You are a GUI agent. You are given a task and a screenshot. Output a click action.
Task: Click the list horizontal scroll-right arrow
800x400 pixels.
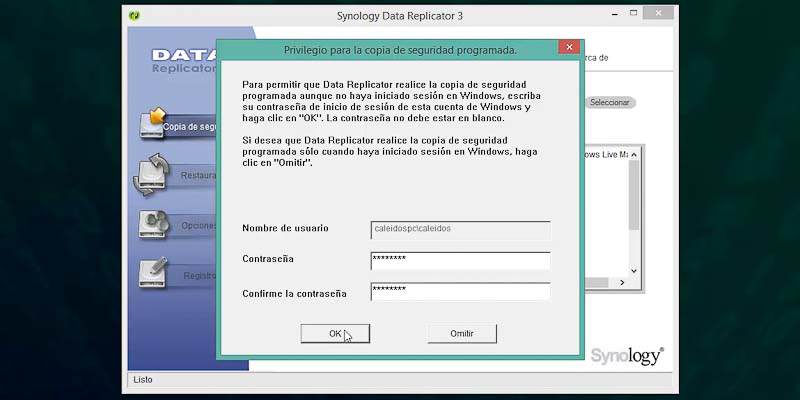click(x=622, y=283)
